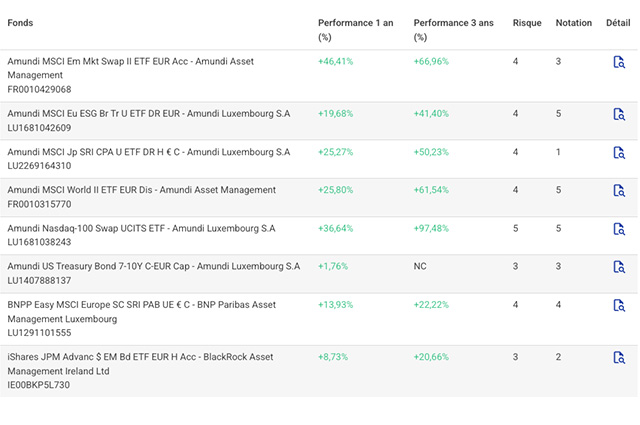The height and width of the screenshot is (425, 640).
Task: Select ISIN code LU1407888137
Action: pyautogui.click(x=39, y=280)
